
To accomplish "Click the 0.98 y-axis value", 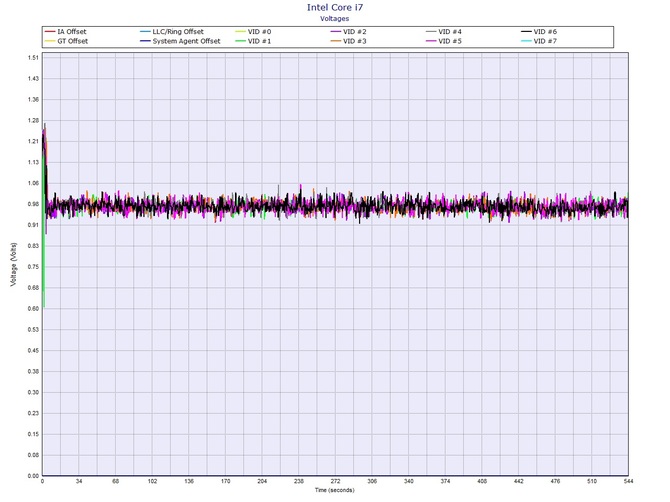I will 33,204.
